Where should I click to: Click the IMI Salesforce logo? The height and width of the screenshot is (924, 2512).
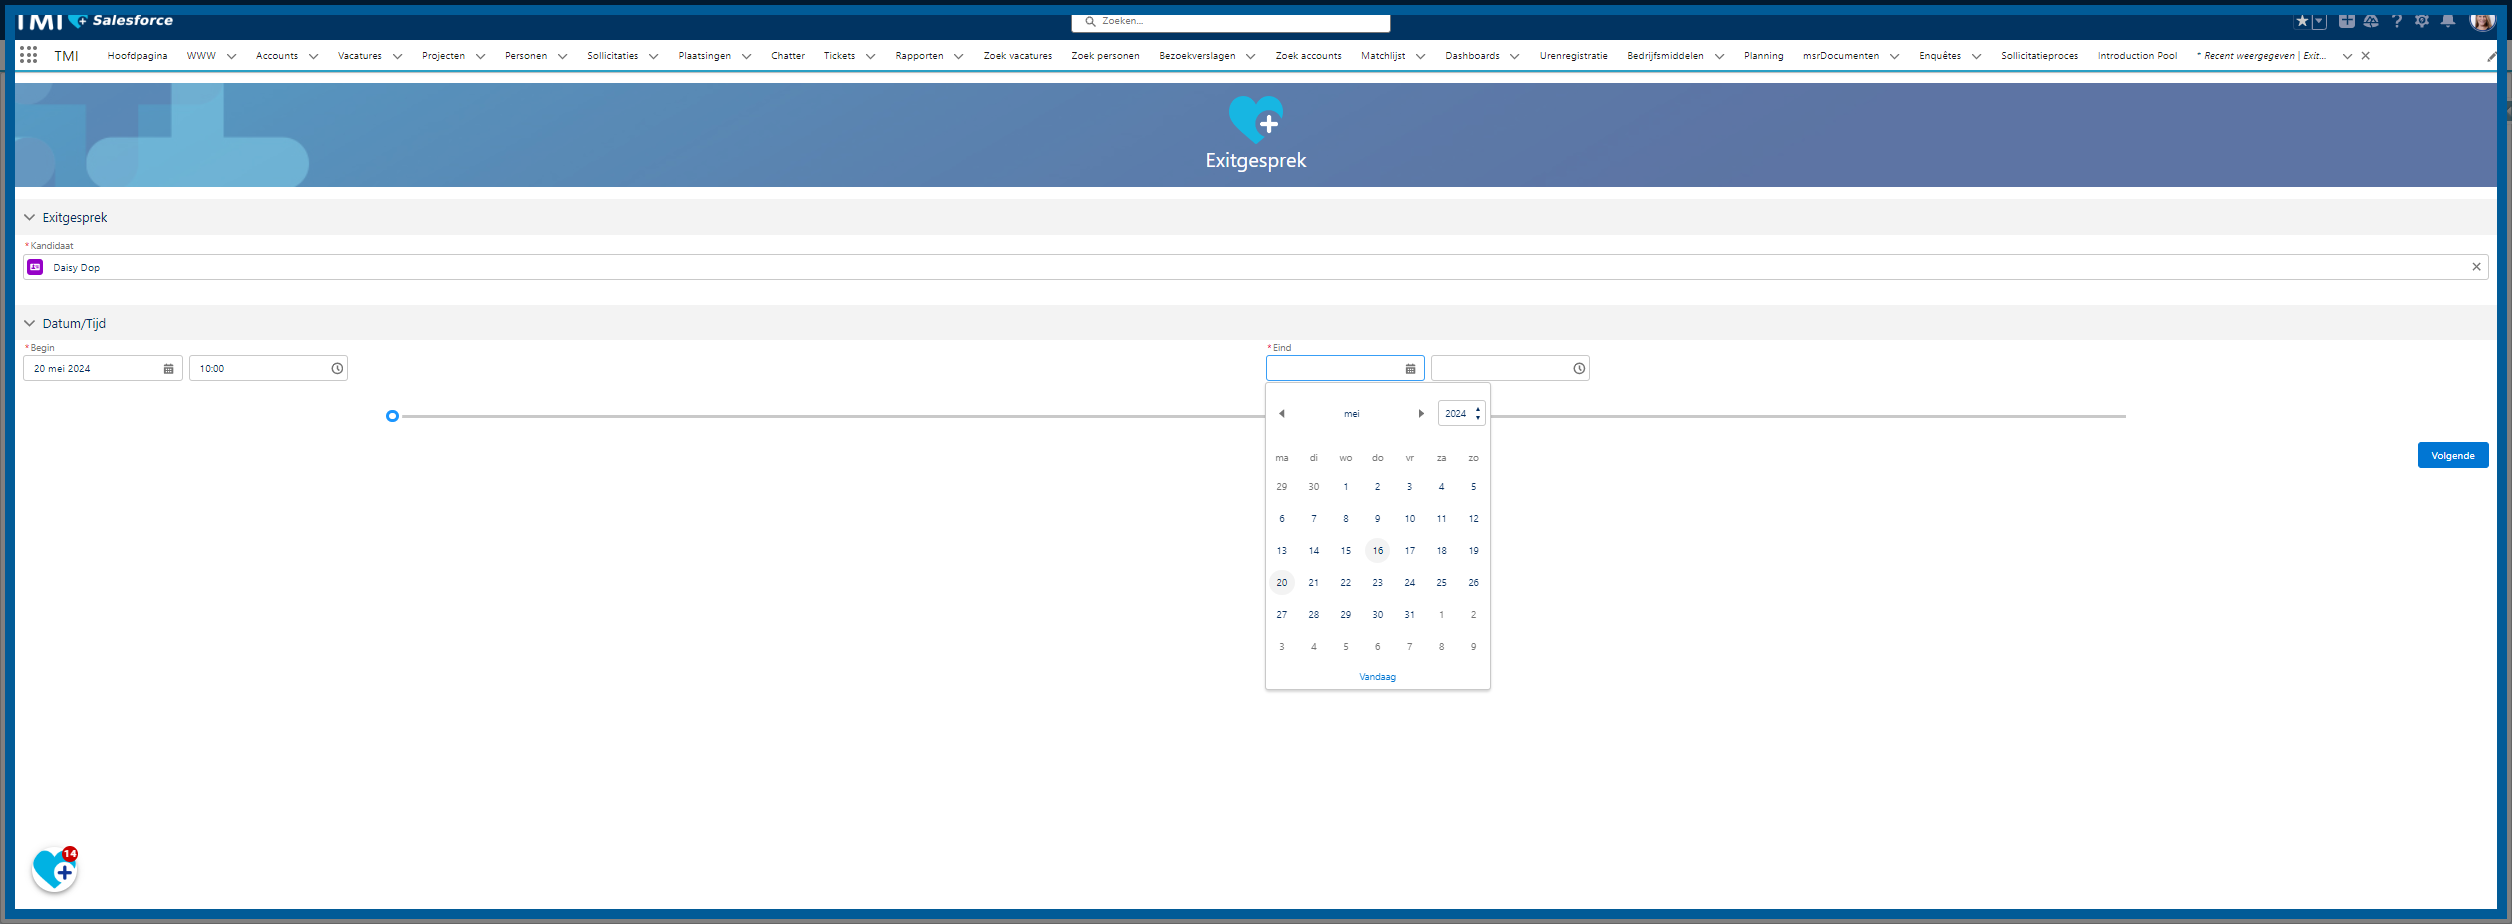pyautogui.click(x=96, y=21)
